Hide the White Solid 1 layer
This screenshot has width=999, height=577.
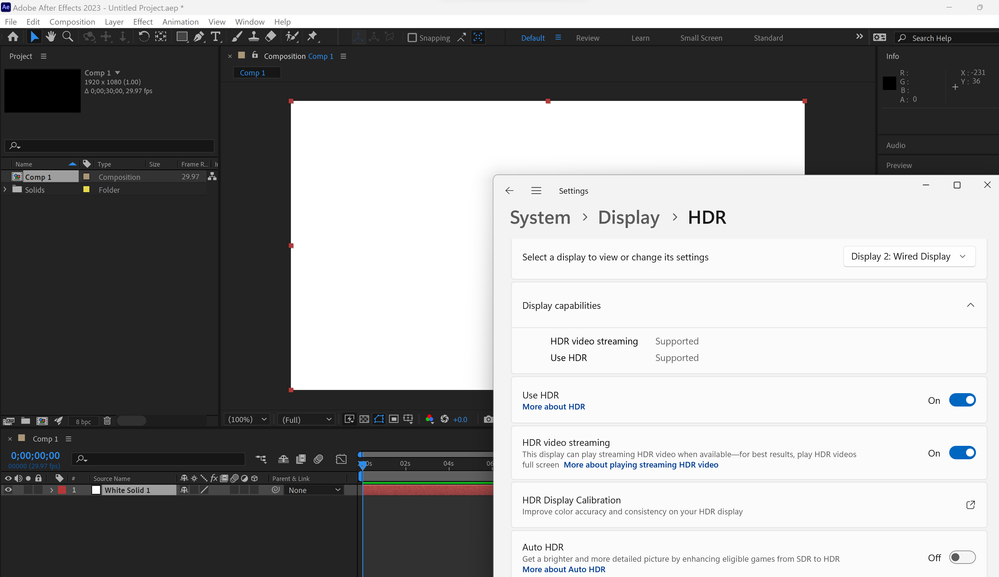tap(8, 490)
